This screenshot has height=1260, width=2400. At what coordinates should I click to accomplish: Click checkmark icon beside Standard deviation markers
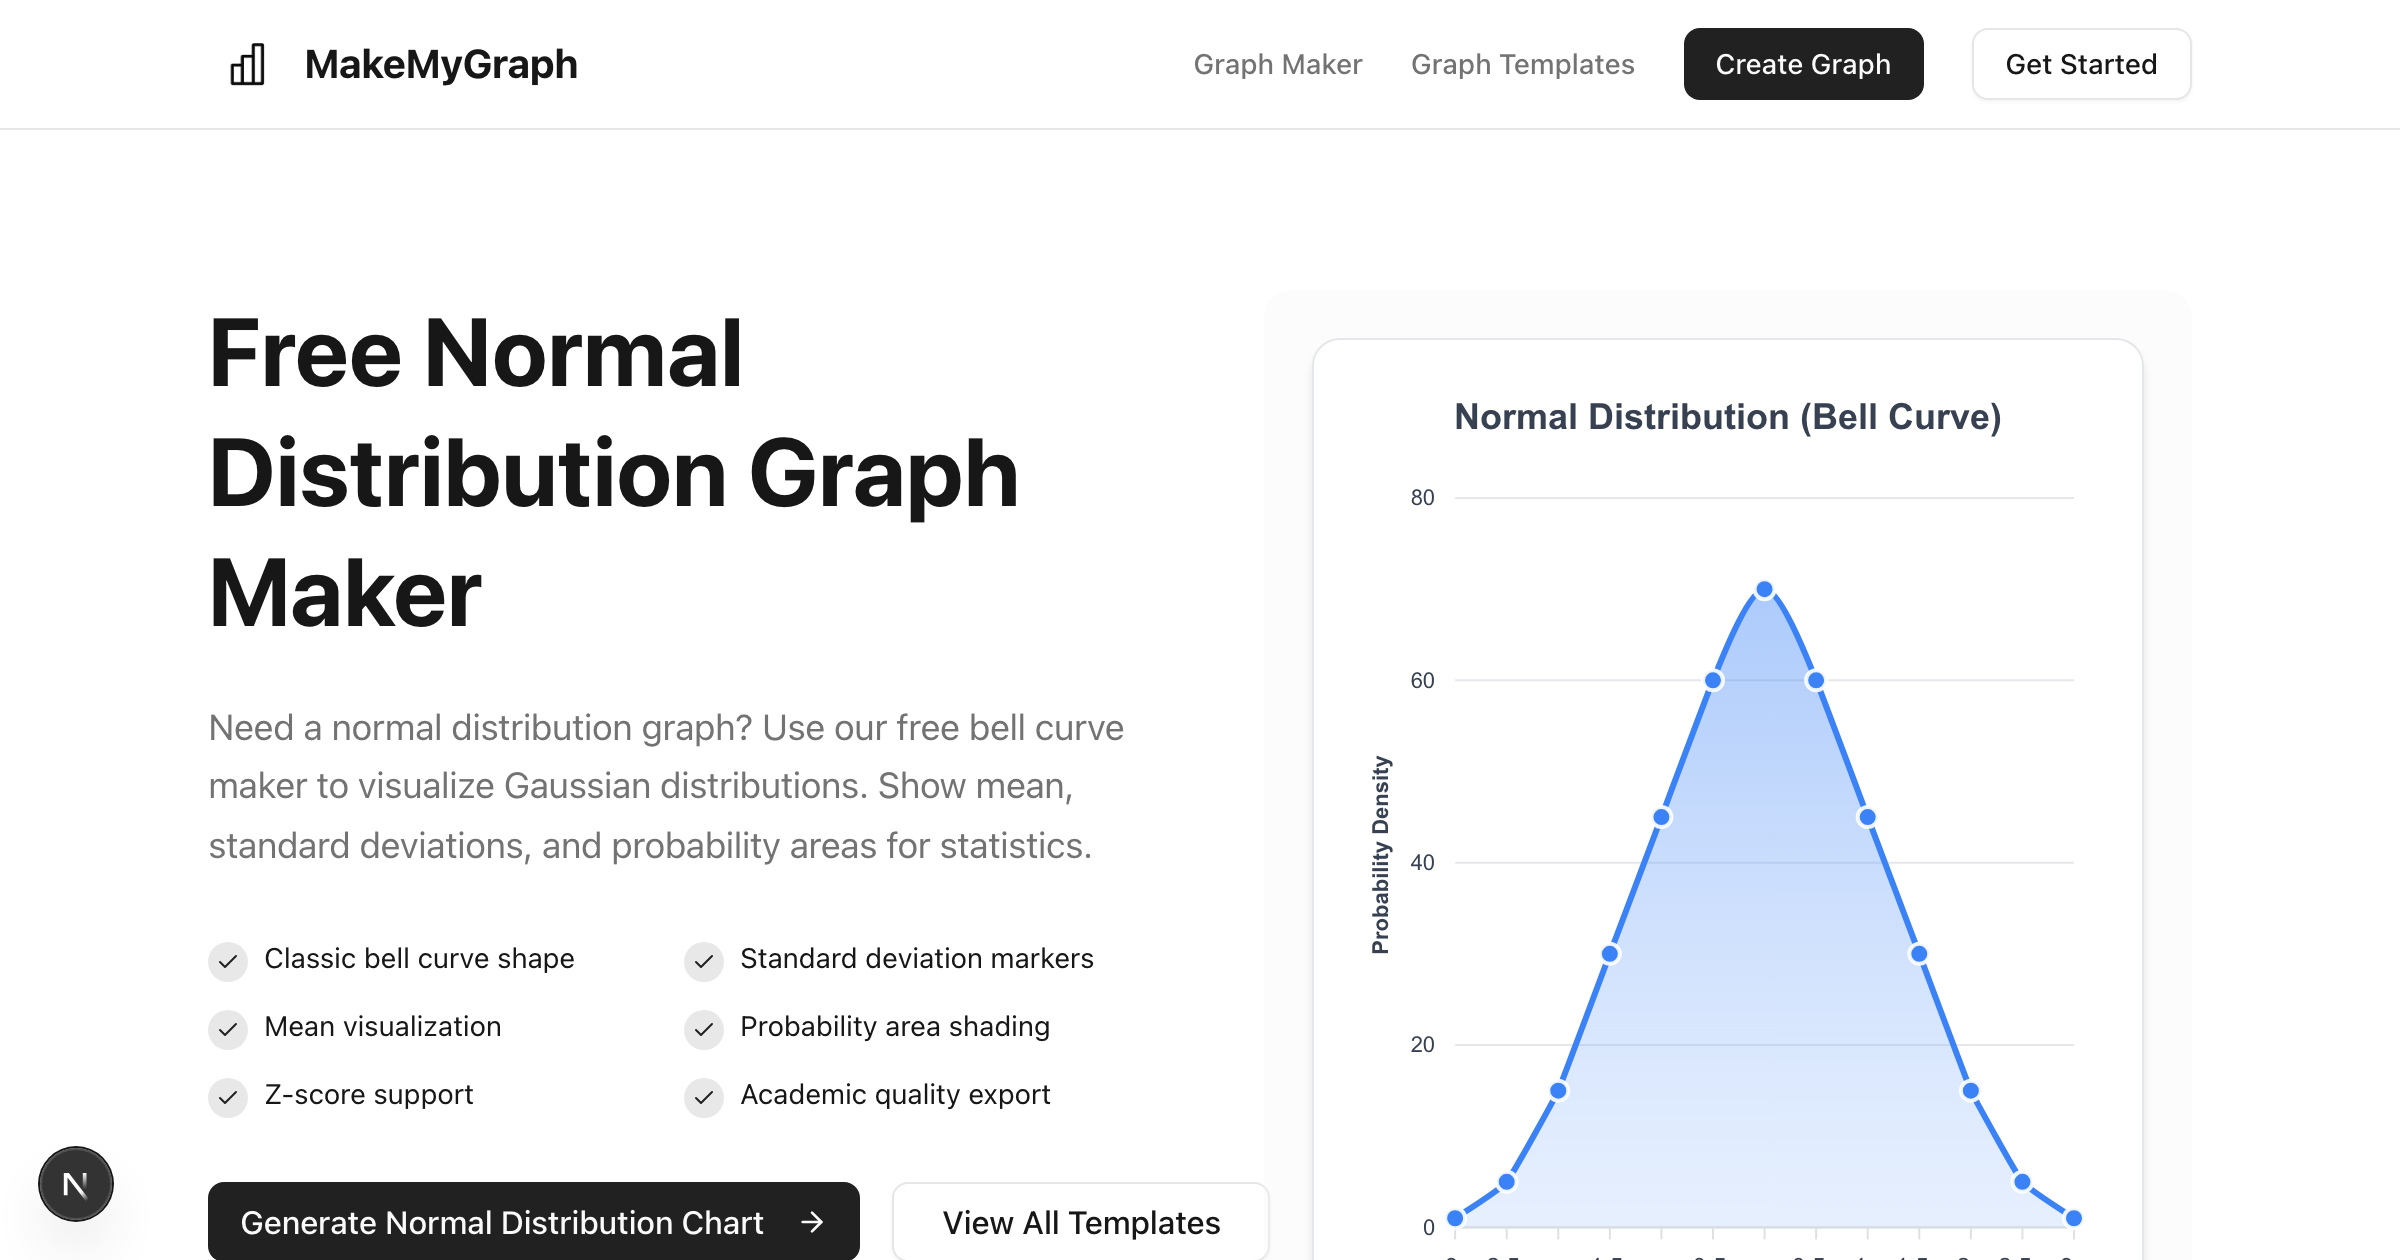[x=704, y=961]
